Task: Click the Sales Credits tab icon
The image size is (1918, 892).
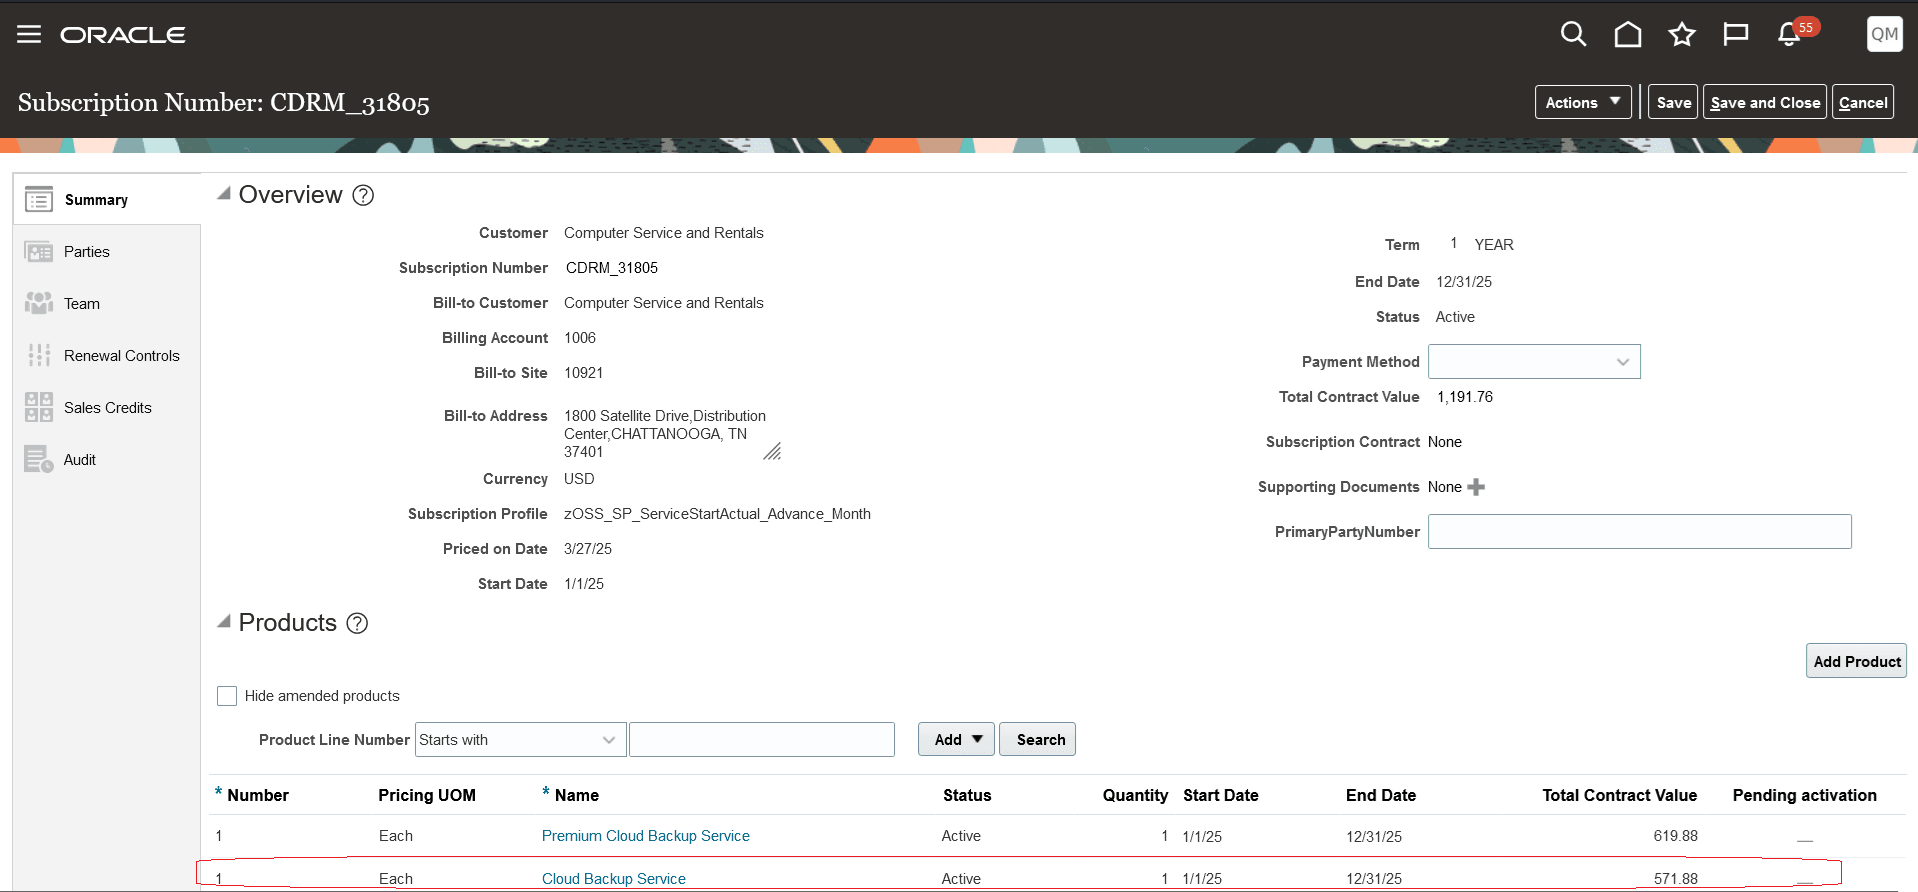Action: pyautogui.click(x=39, y=407)
